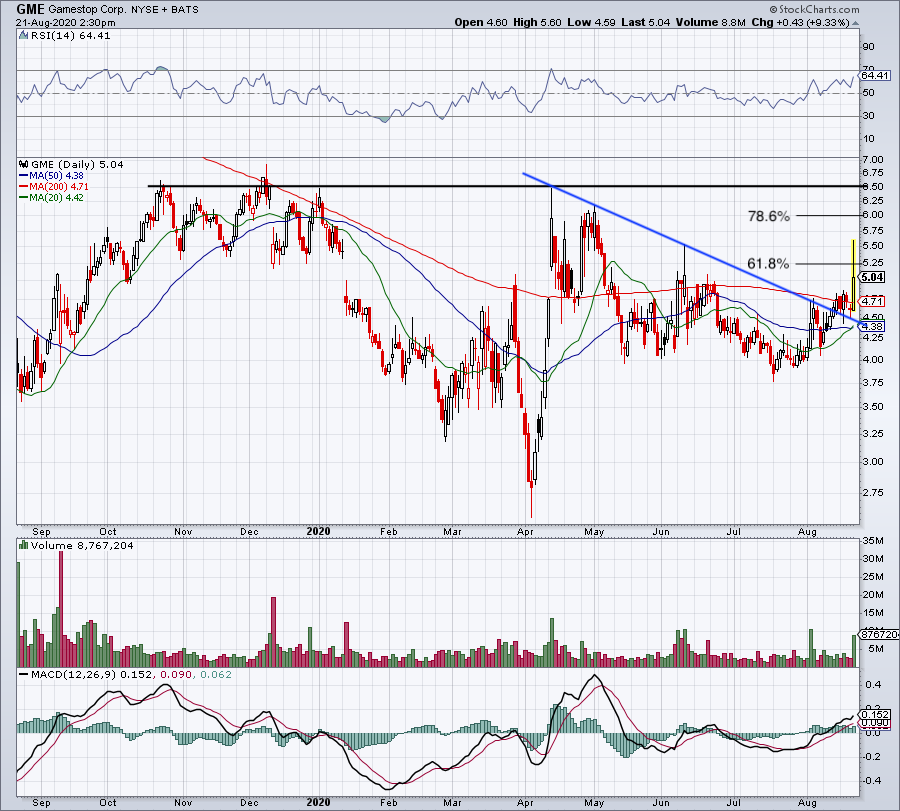
Task: Click the candlestick icon next to GME (Daily)
Action: click(24, 165)
